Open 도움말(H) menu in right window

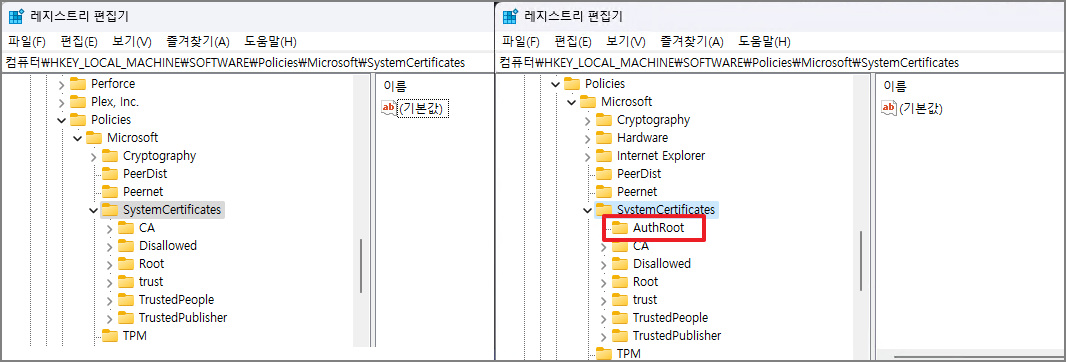[x=766, y=42]
